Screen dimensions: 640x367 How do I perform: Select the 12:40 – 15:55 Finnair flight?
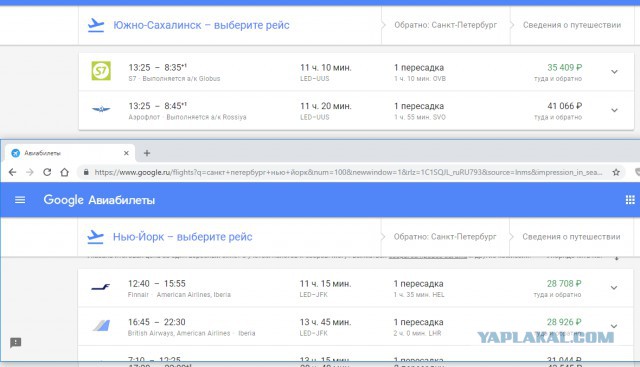pyautogui.click(x=355, y=288)
